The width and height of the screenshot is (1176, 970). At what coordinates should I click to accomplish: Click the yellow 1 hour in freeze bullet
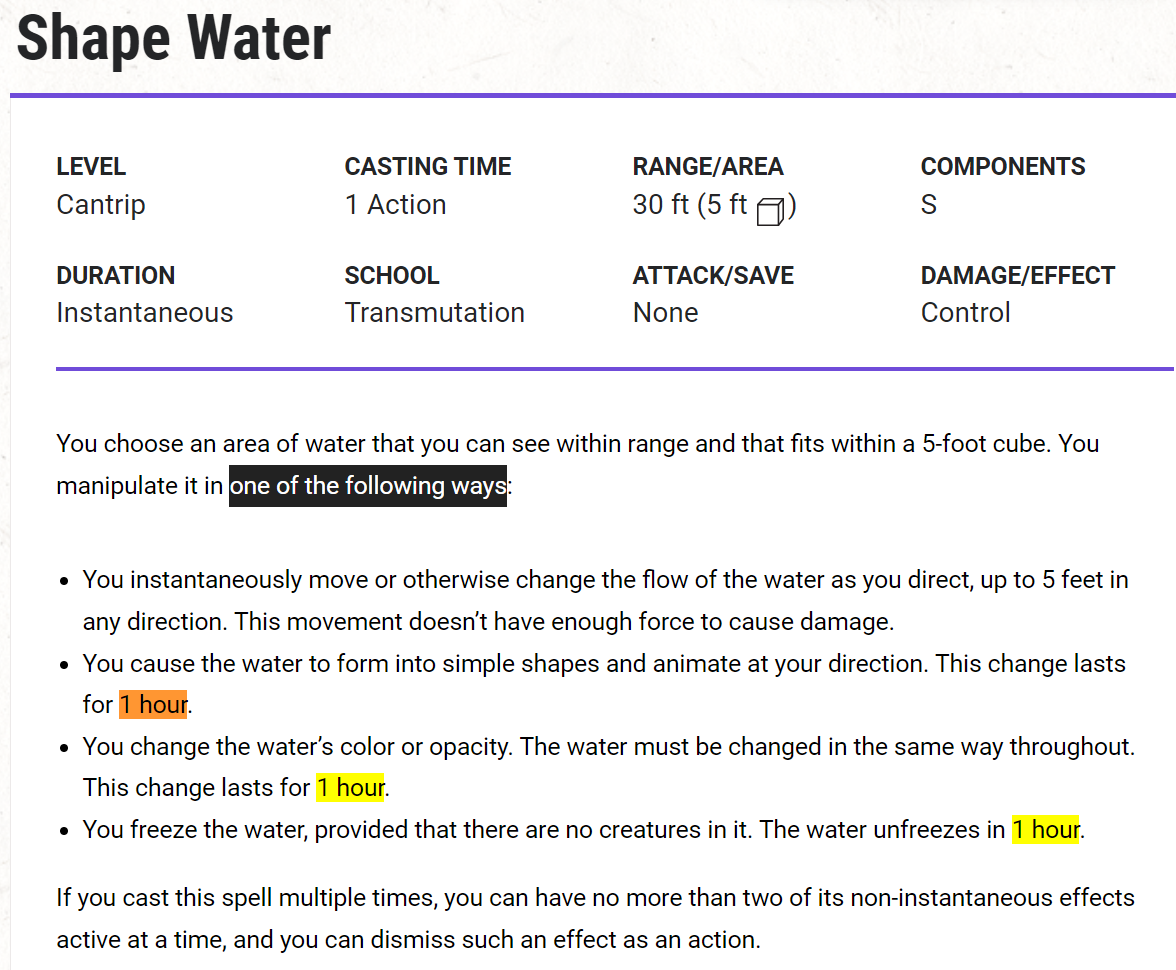click(1046, 830)
